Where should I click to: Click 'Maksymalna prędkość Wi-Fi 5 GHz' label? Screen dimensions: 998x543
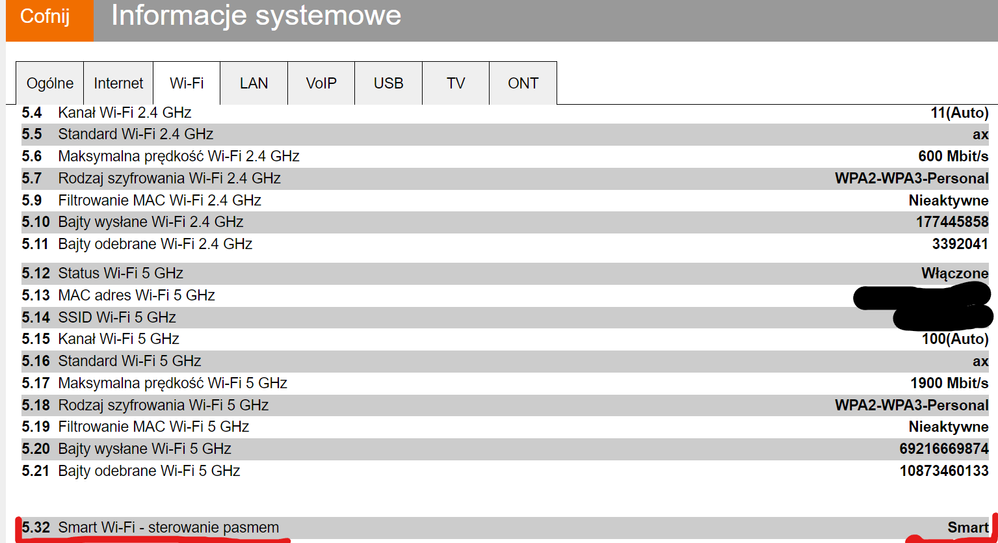[172, 383]
